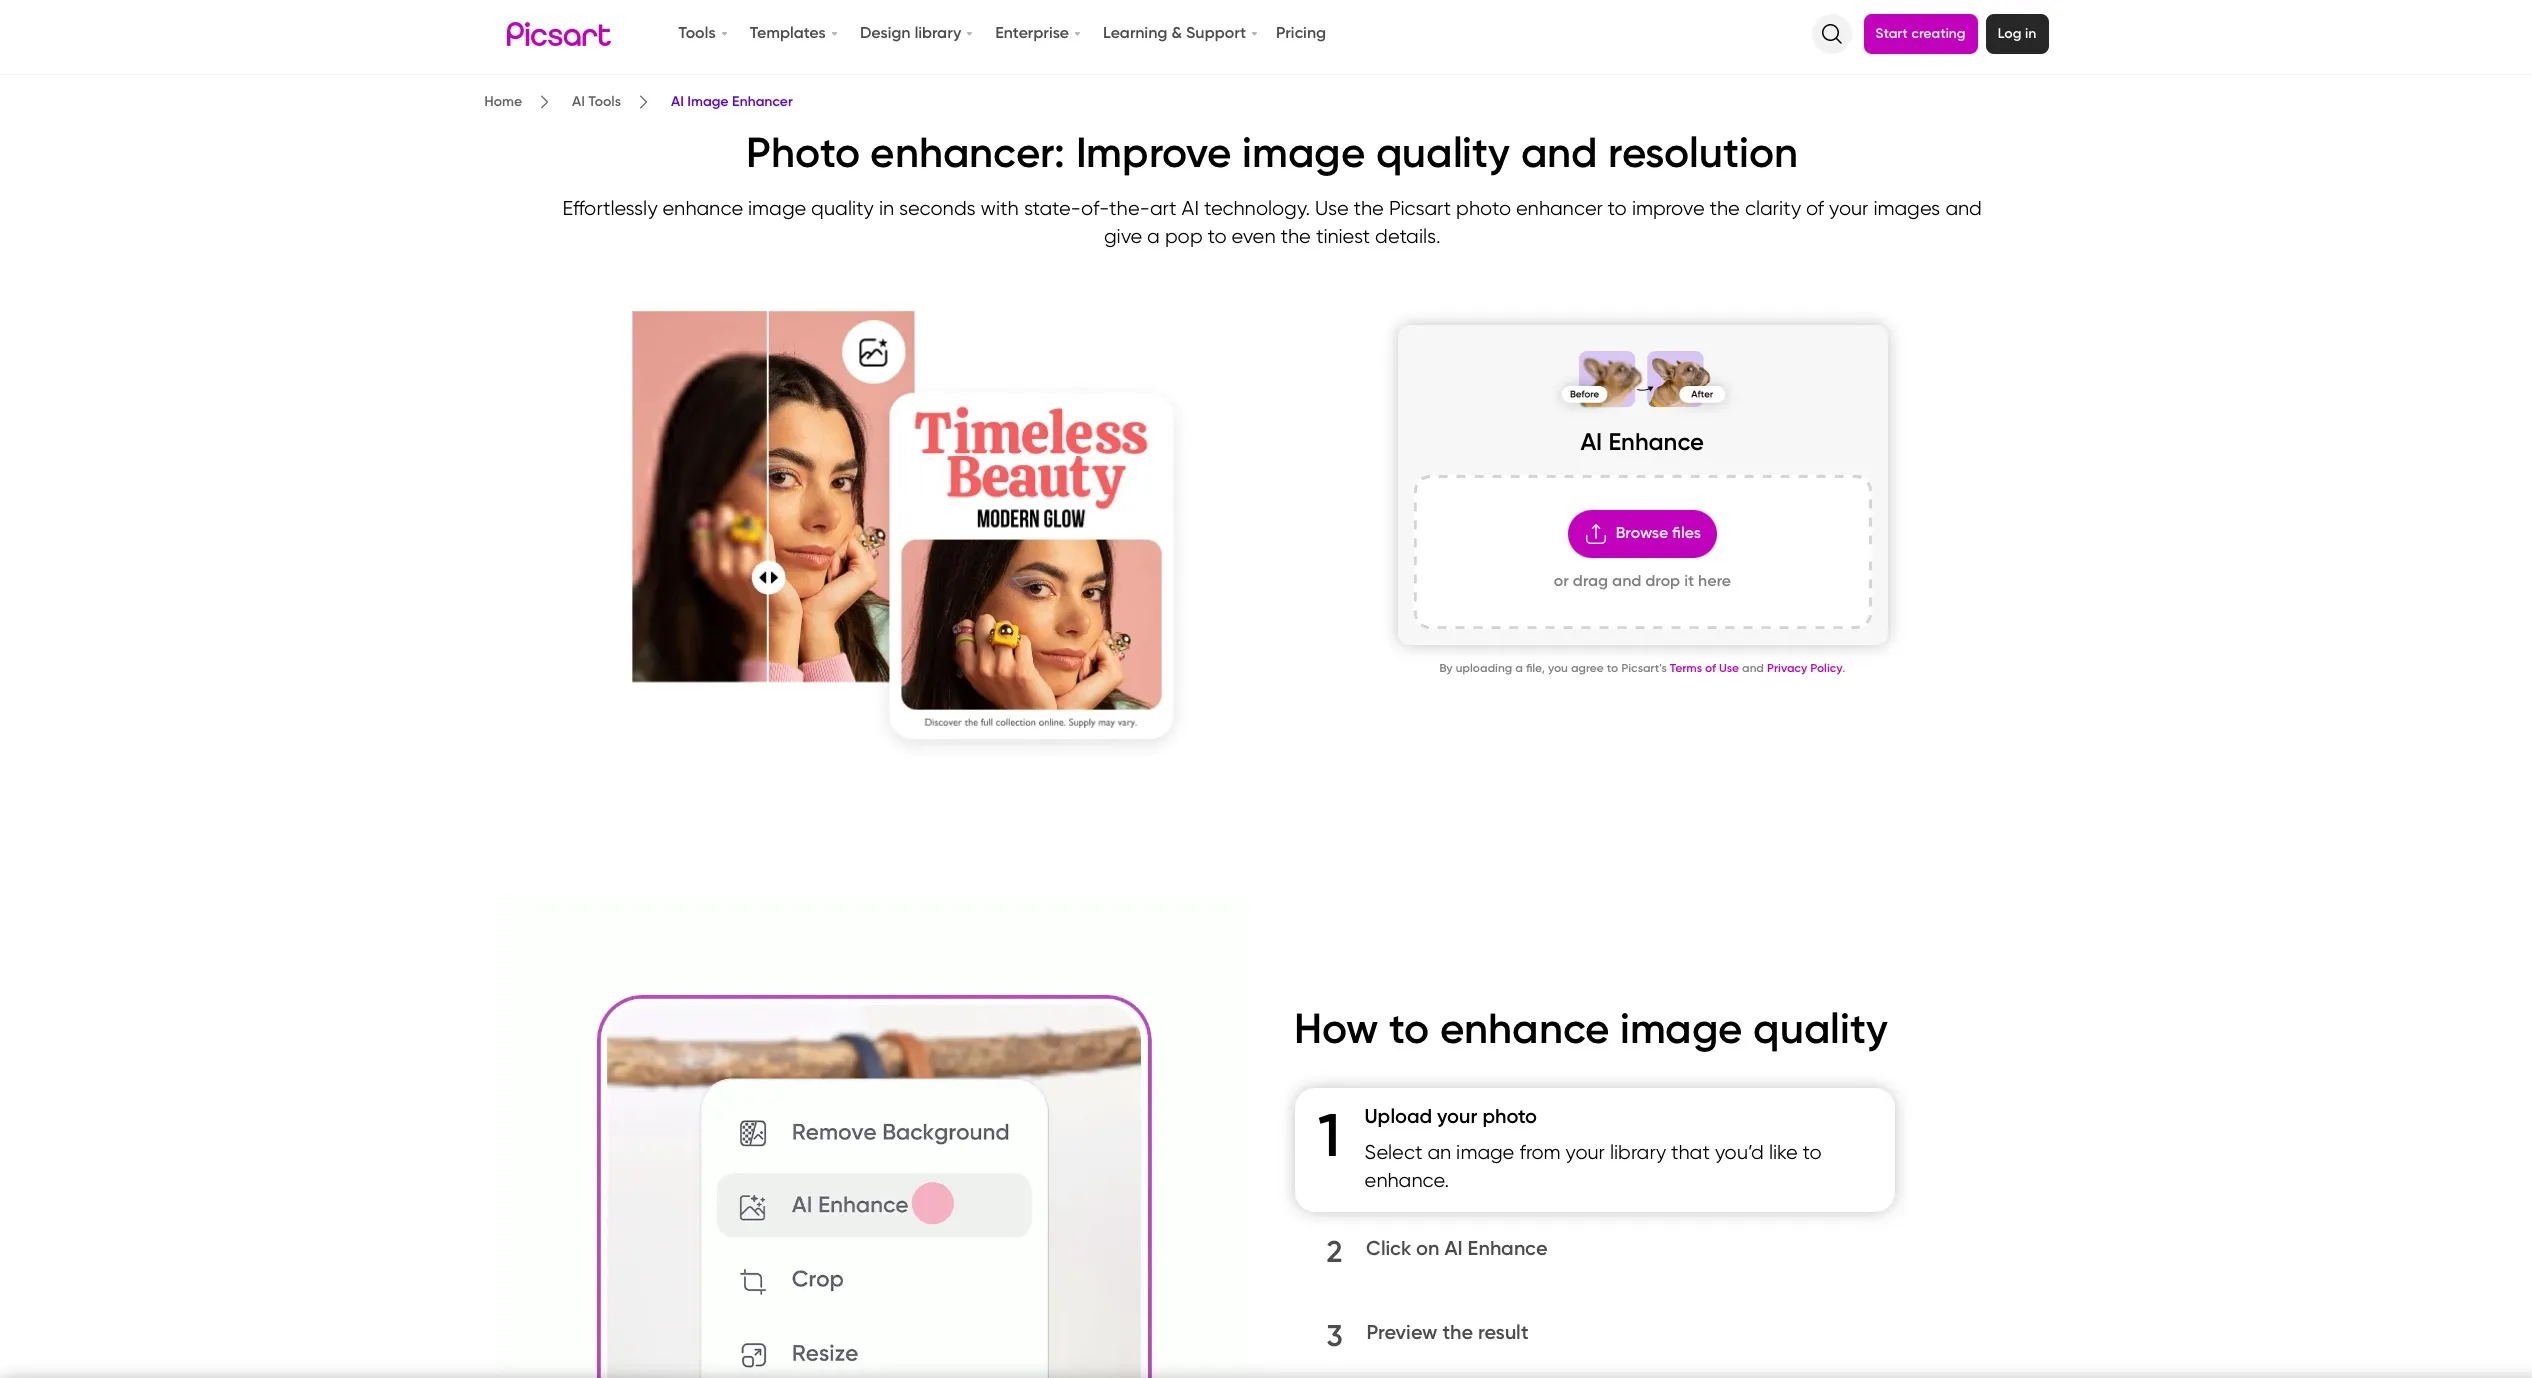Toggle the AI Enhance switch on

(x=932, y=1203)
